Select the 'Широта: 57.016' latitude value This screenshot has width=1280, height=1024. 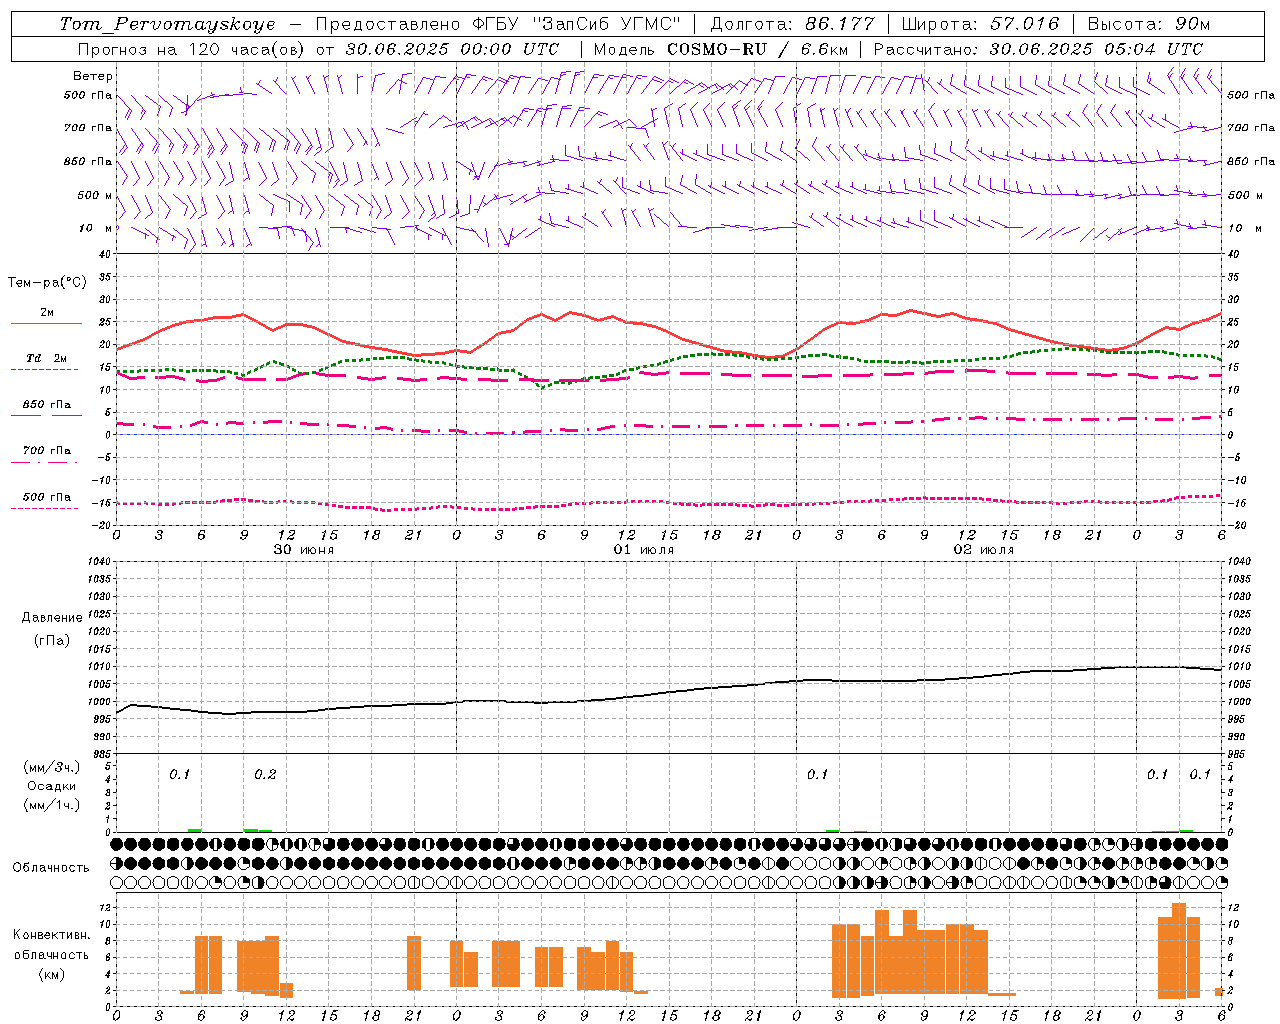[x=980, y=24]
